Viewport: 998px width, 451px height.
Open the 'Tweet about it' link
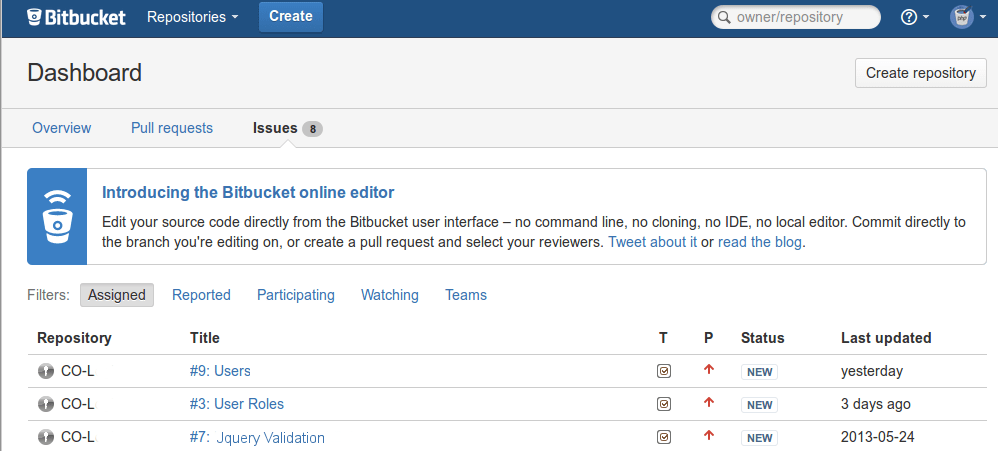click(653, 242)
